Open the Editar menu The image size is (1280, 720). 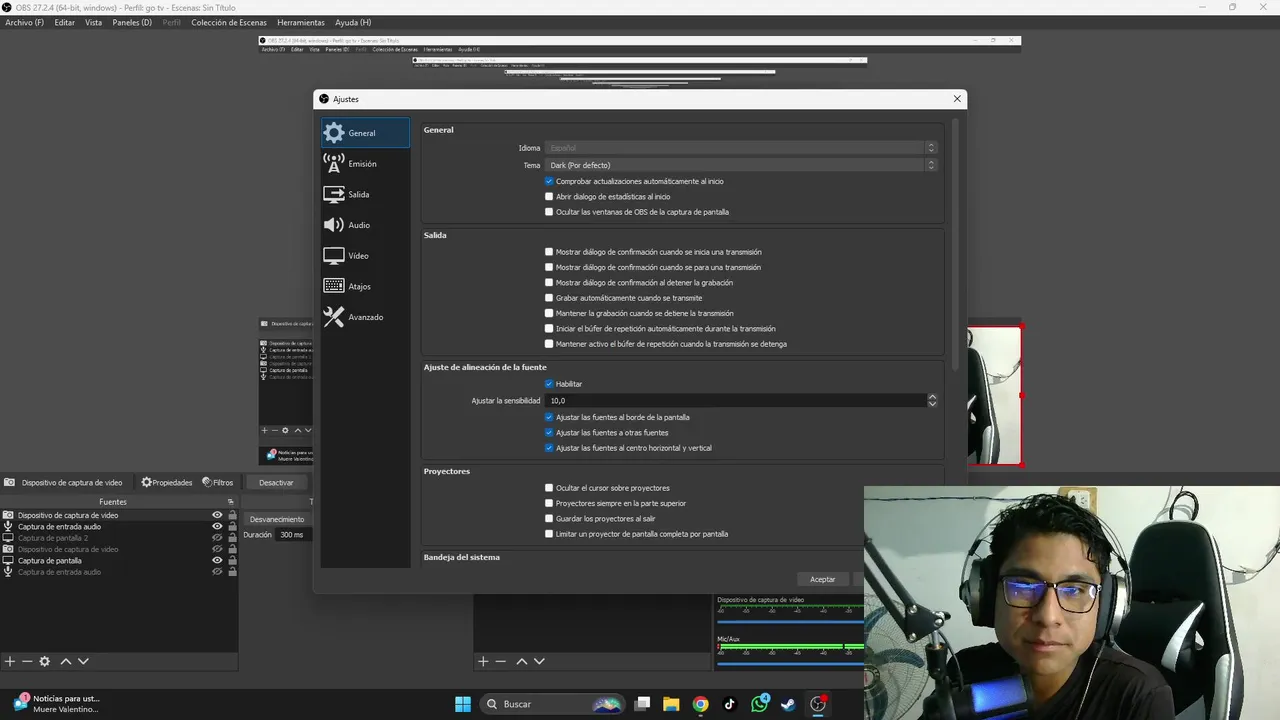pos(65,22)
